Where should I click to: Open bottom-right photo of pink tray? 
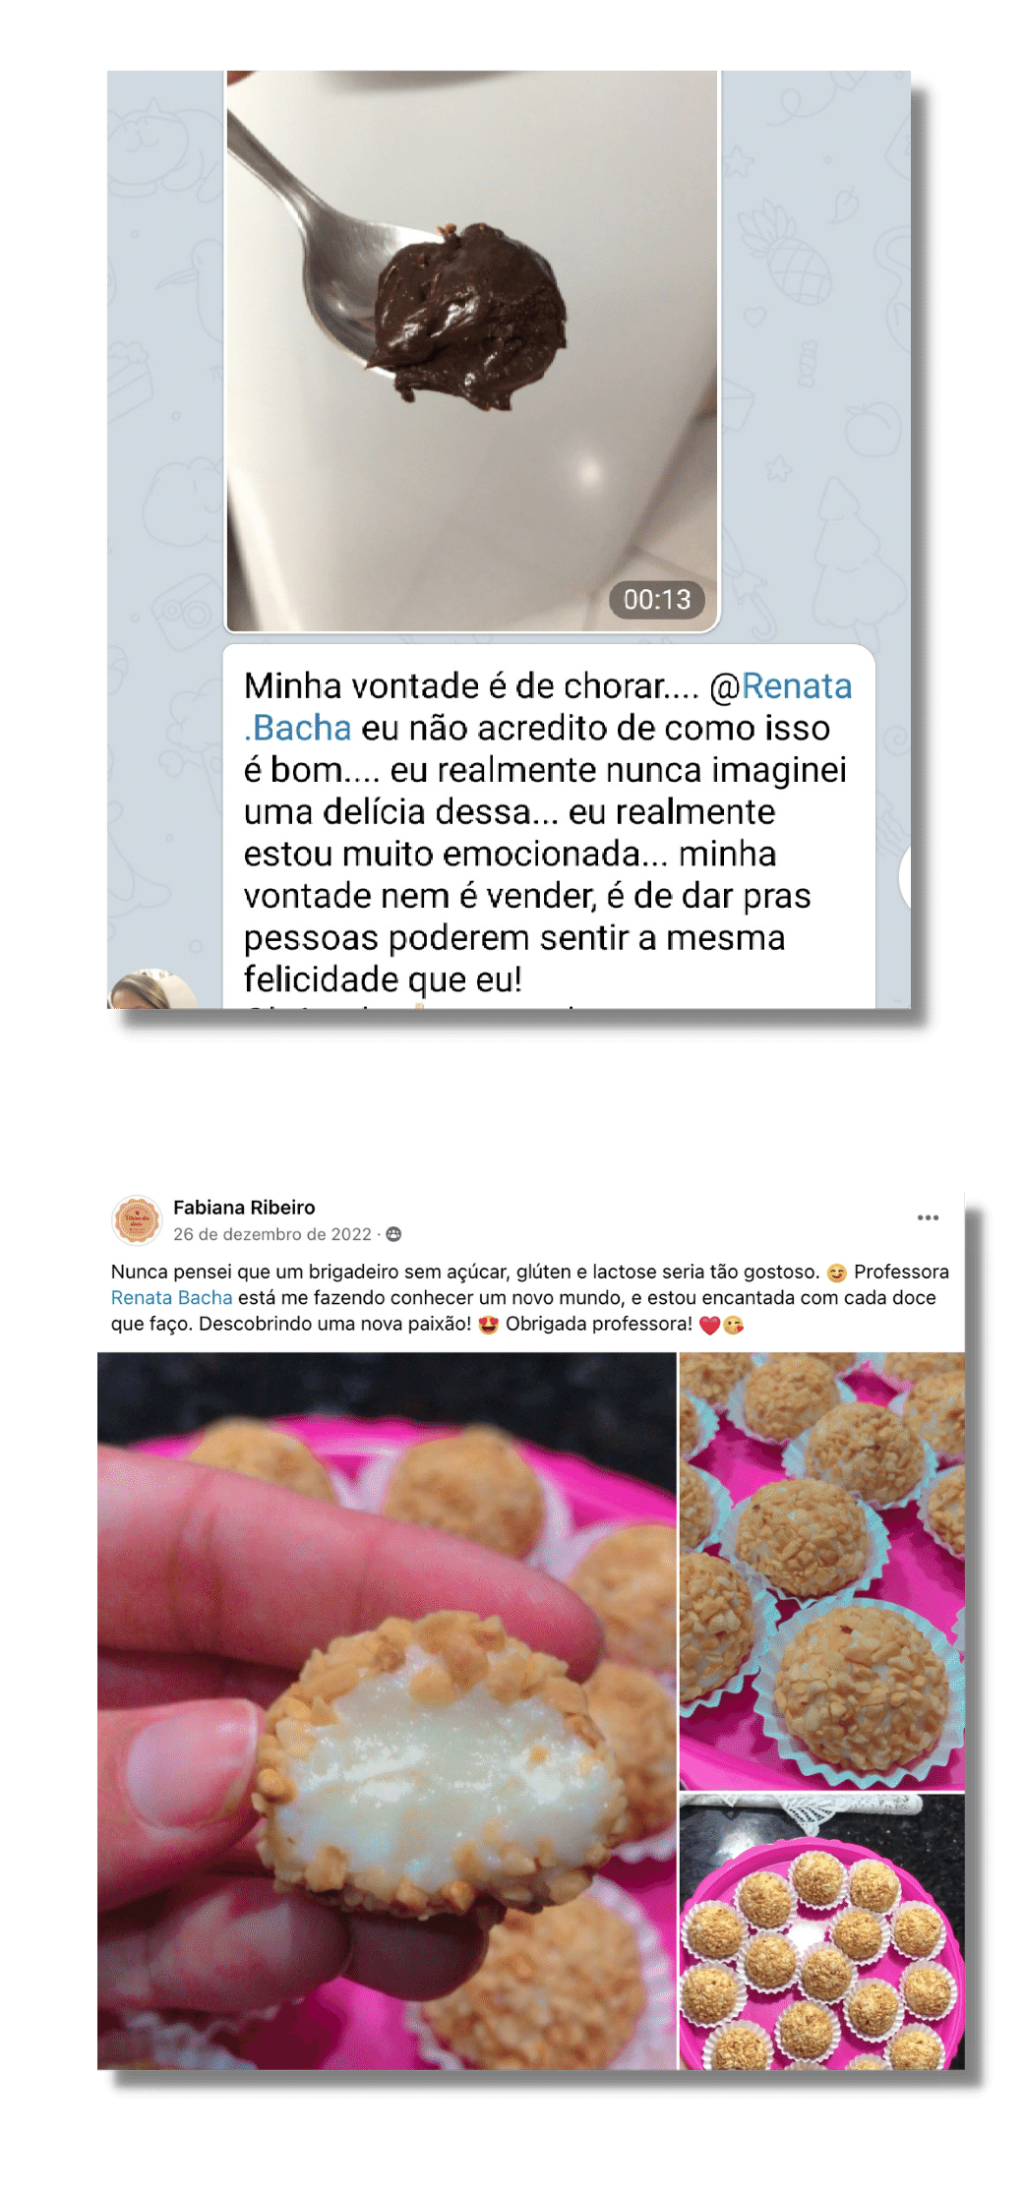[822, 1932]
